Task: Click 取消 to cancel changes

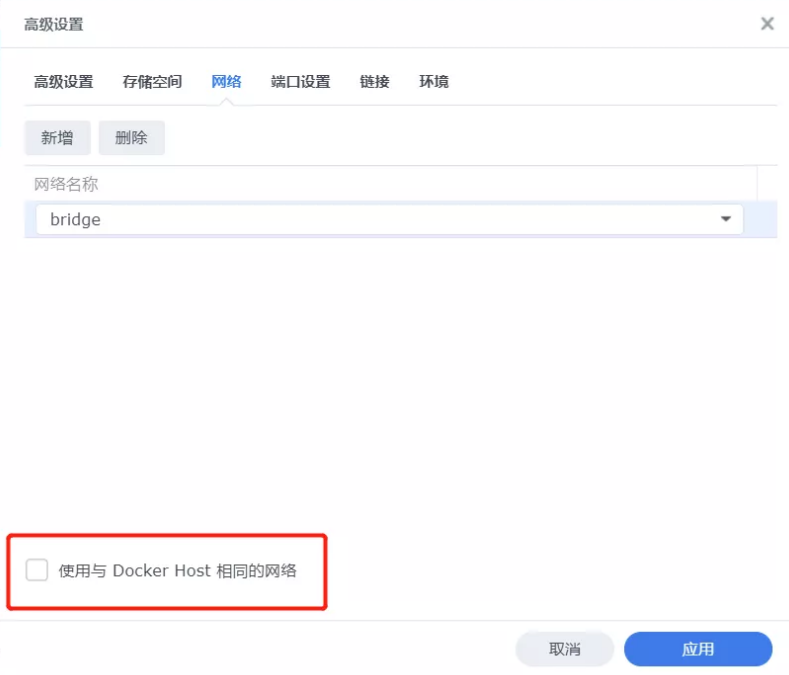Action: (565, 649)
